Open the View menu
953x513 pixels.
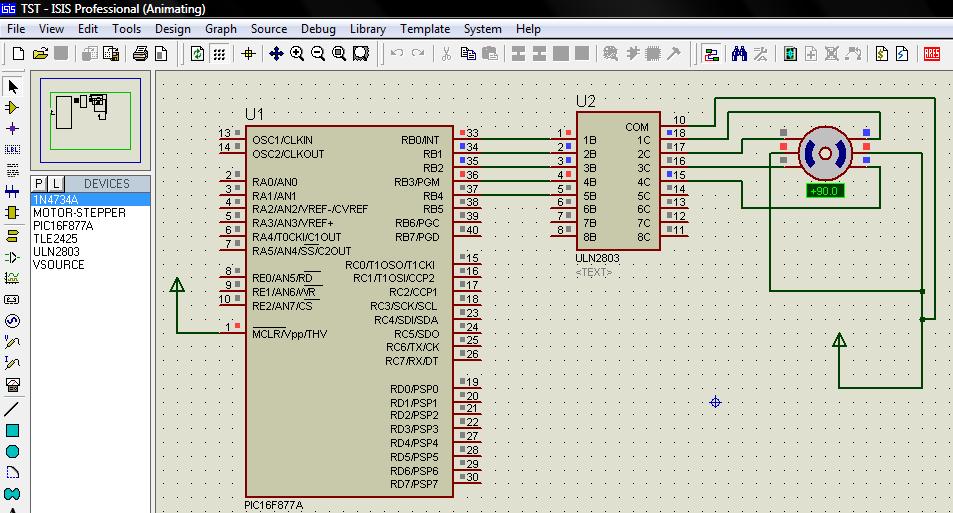pos(51,29)
